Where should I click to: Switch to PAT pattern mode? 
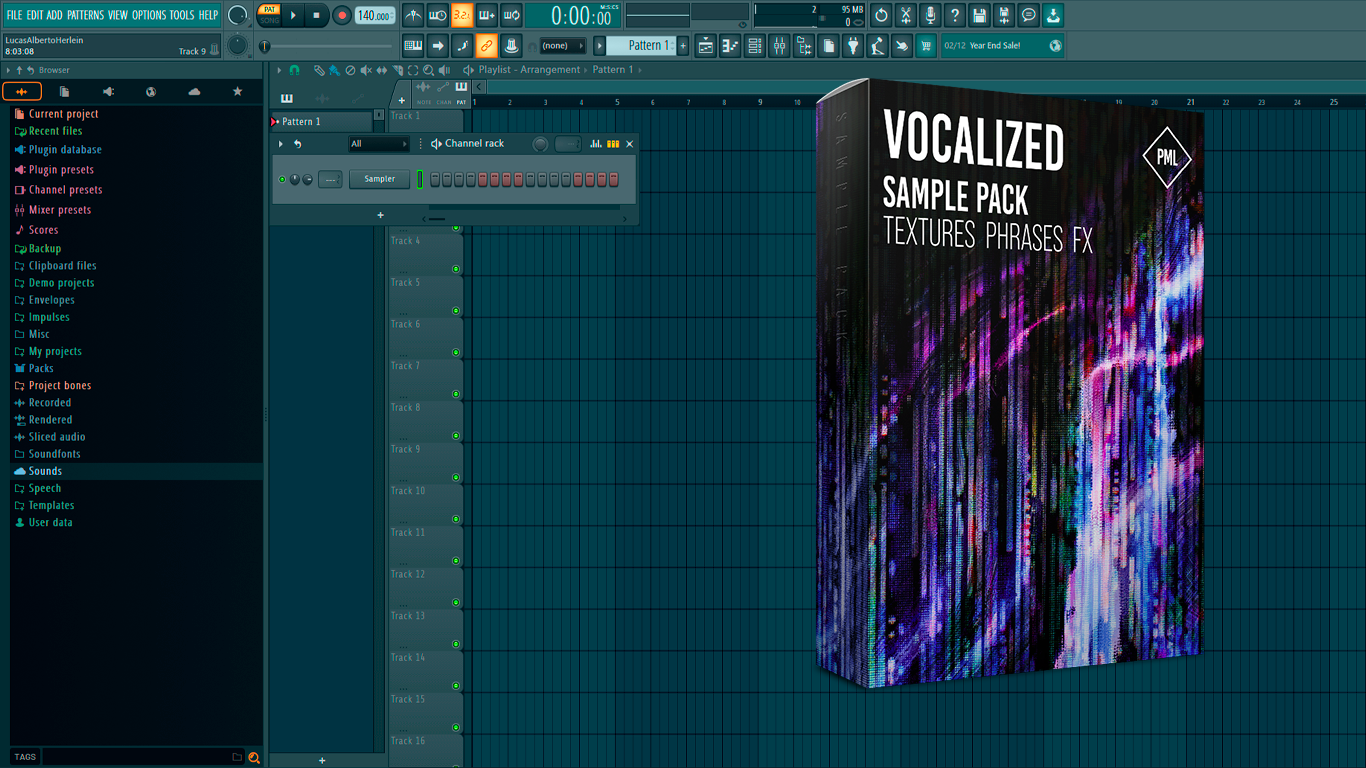(x=270, y=9)
